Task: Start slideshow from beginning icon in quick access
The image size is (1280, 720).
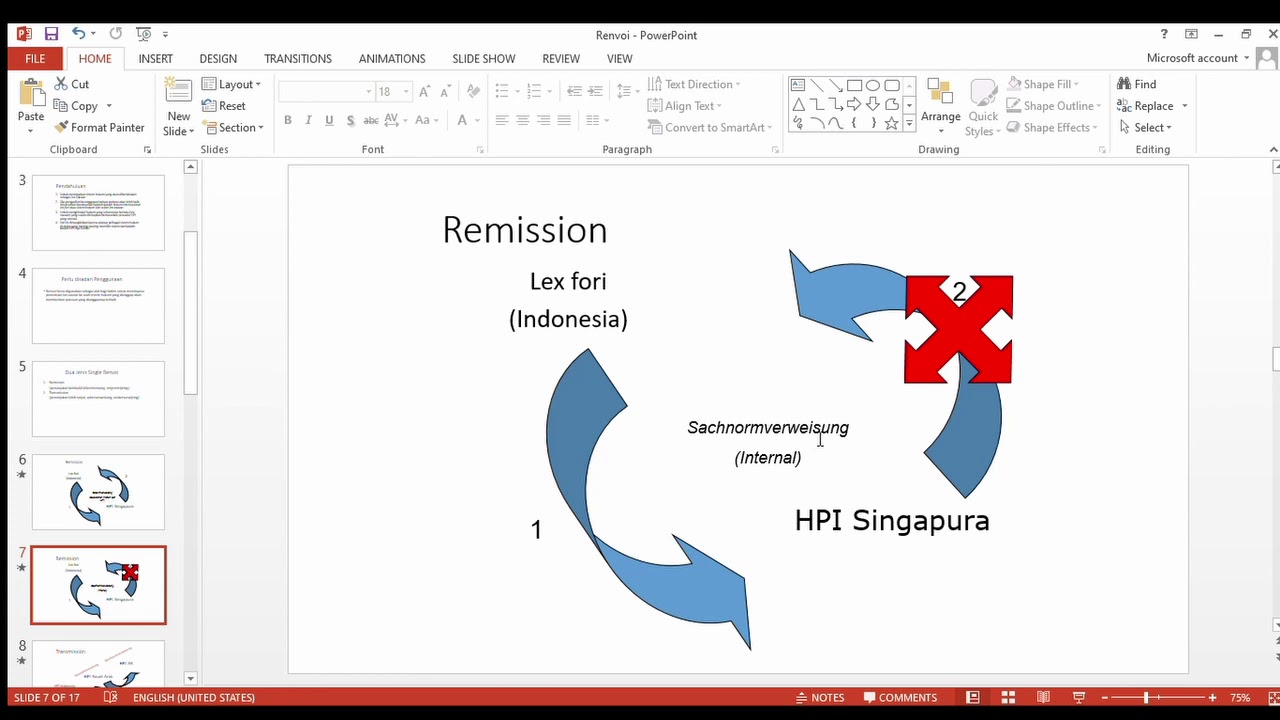Action: pos(142,34)
